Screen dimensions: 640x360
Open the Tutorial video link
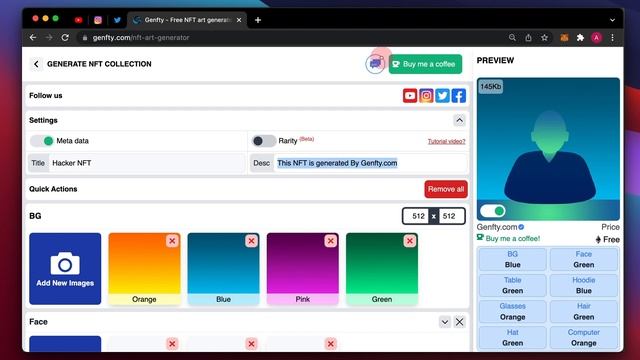click(x=447, y=141)
